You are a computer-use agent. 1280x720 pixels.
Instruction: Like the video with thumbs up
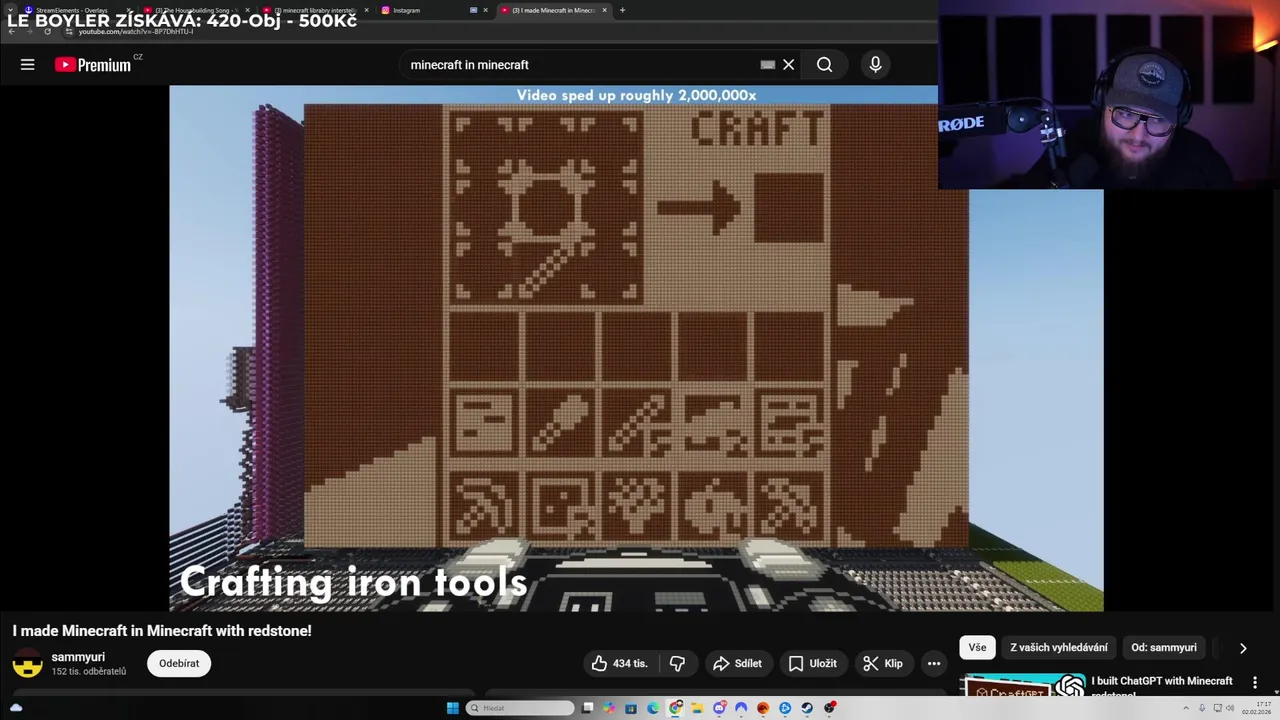tap(620, 663)
